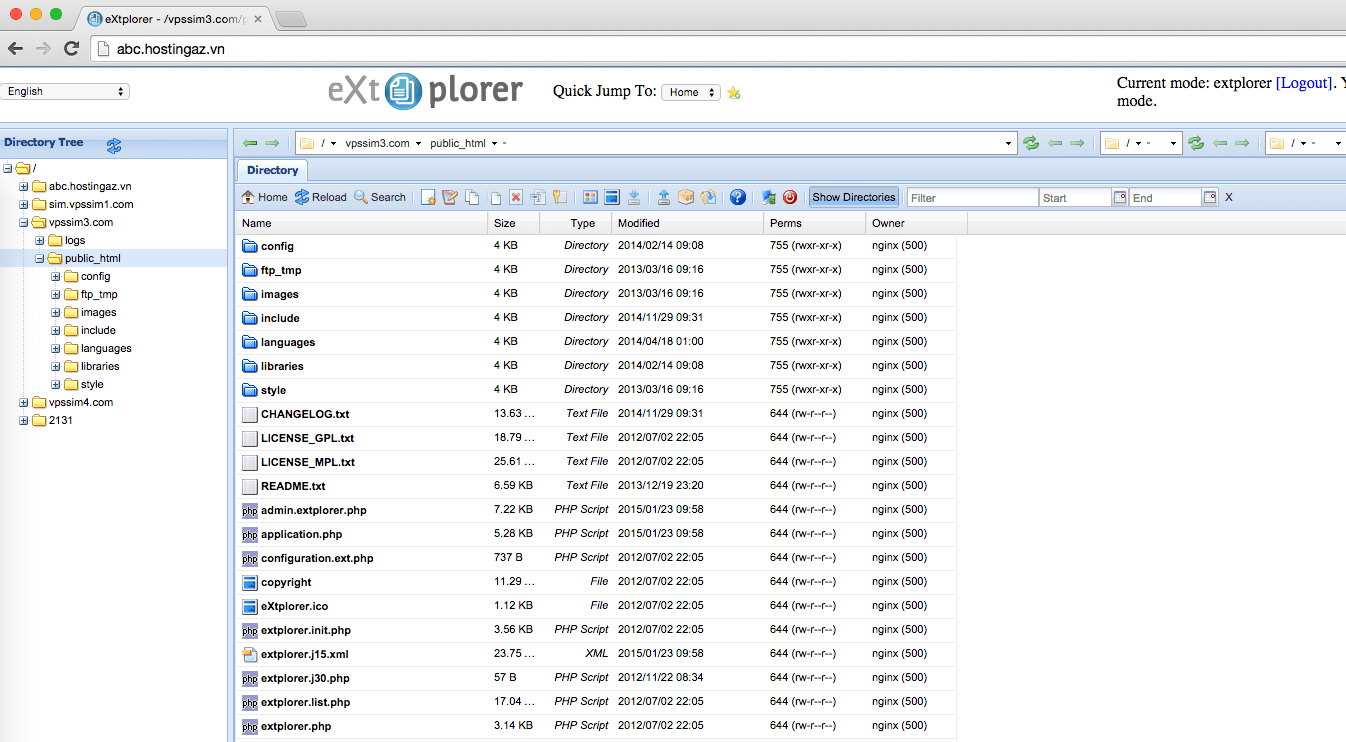Screen dimensions: 1346x742
Task: Clear the filter with X
Action: click(1229, 197)
